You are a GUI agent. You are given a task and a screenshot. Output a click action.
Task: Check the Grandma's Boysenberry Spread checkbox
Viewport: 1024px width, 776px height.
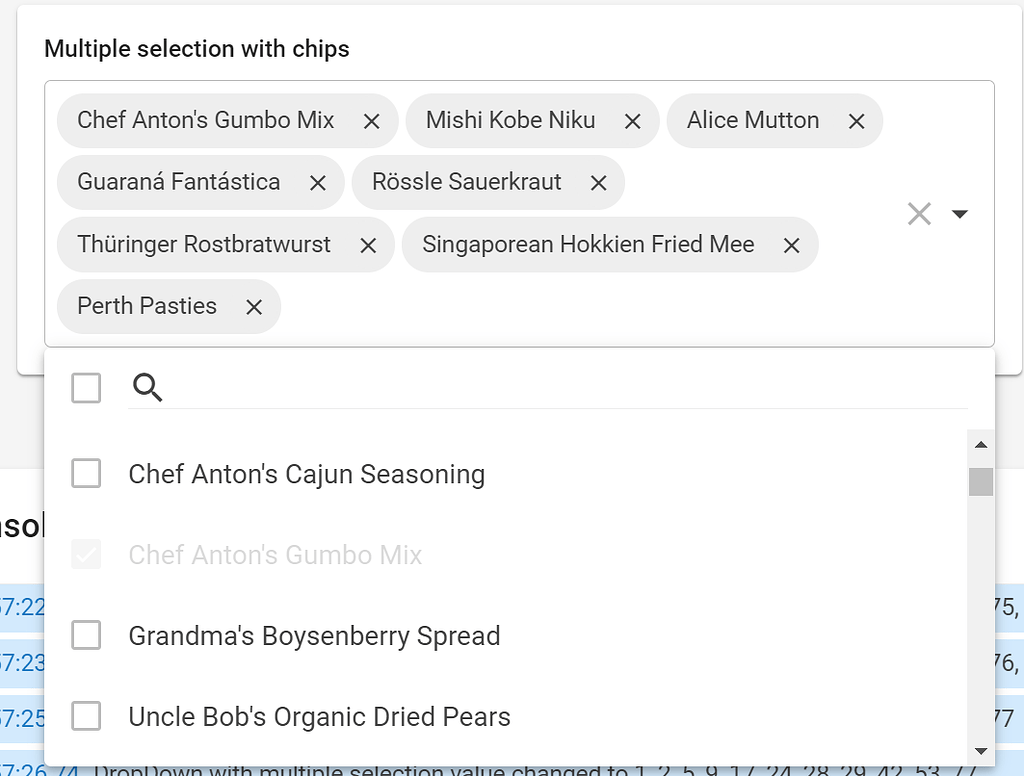coord(86,635)
